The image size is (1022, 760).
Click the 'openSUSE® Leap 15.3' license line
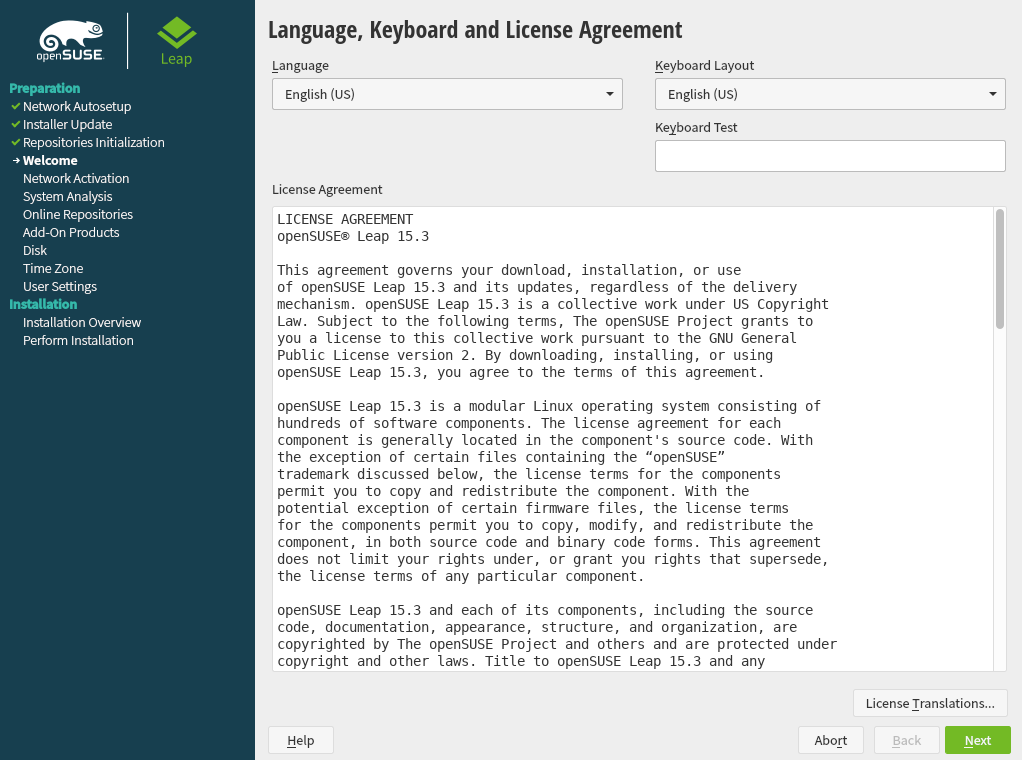(x=353, y=236)
